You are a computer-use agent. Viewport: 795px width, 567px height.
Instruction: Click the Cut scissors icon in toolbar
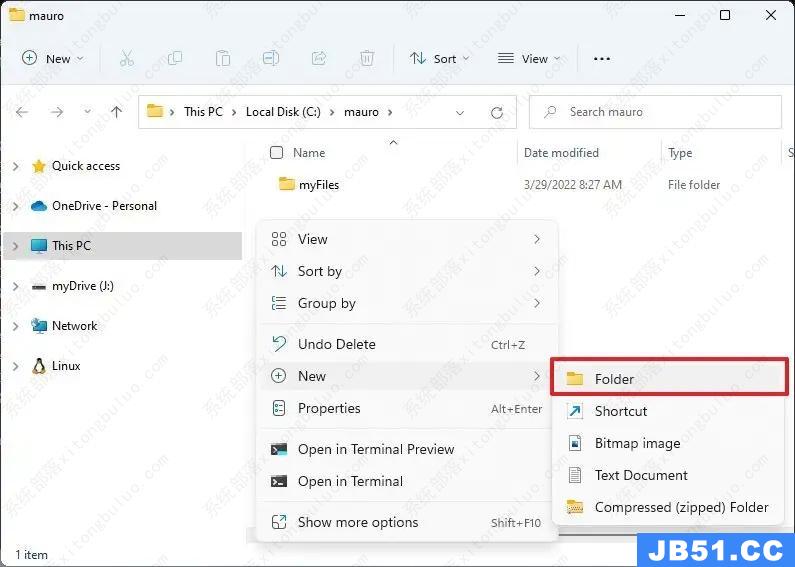pyautogui.click(x=126, y=59)
